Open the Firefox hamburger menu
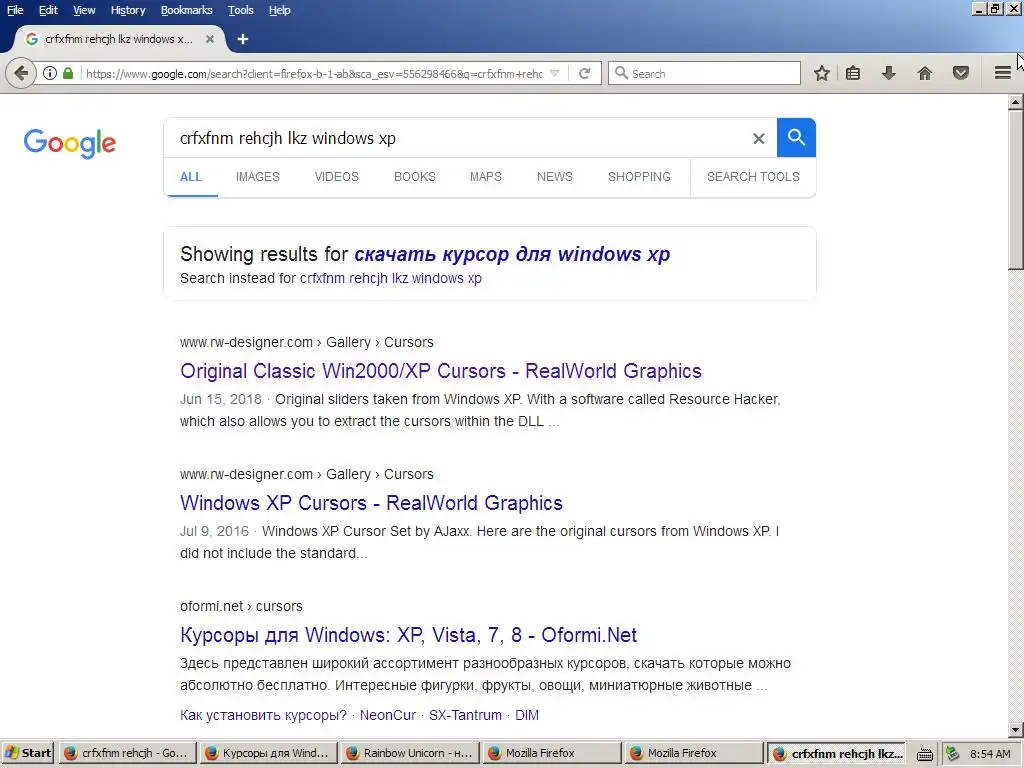This screenshot has width=1024, height=768. 1002,73
